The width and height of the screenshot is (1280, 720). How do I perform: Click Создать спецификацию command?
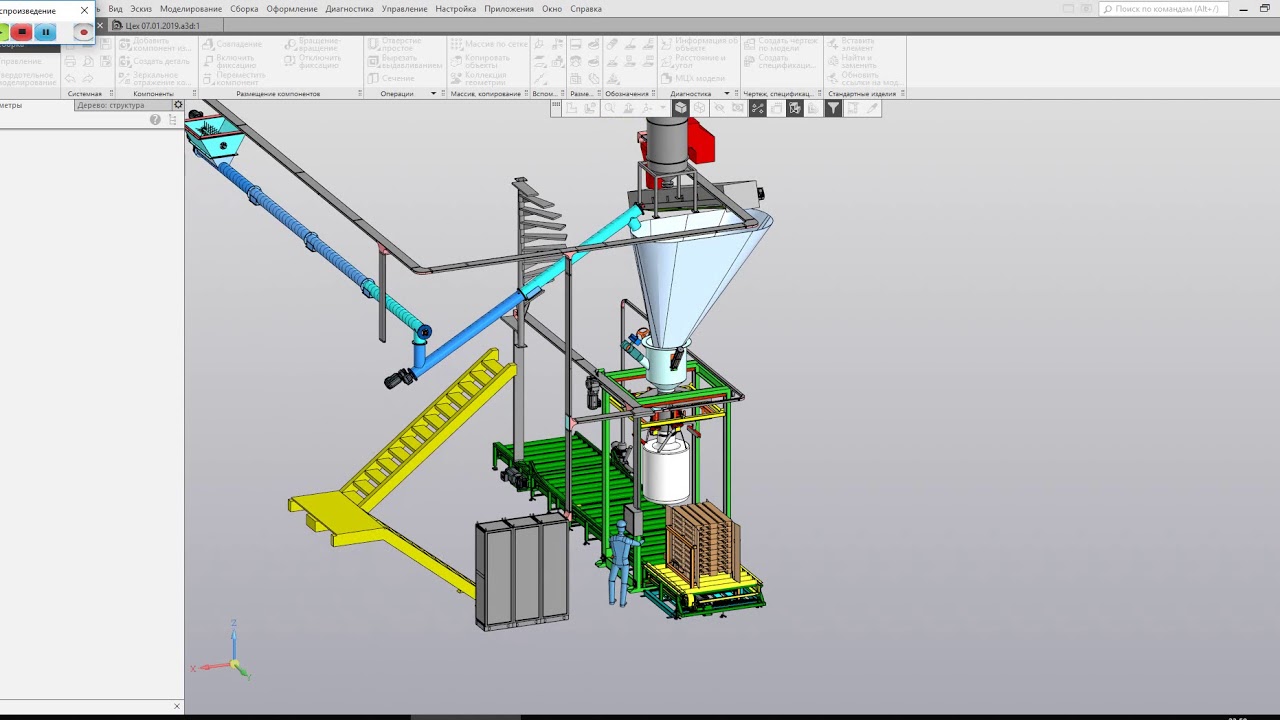pyautogui.click(x=782, y=61)
